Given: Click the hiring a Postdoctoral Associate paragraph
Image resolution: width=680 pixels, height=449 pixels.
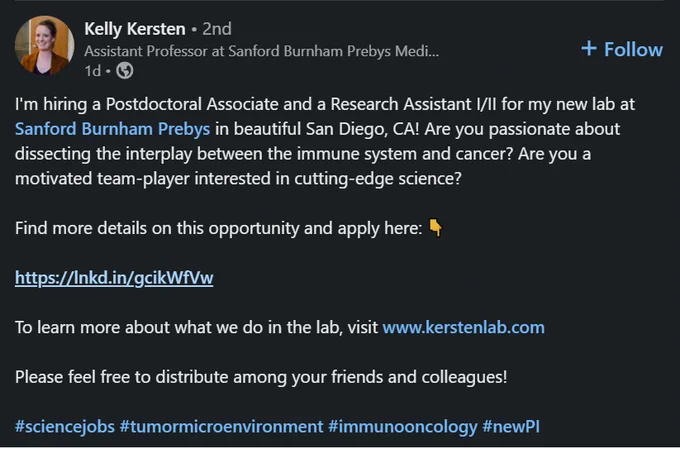Looking at the screenshot, I should (x=325, y=141).
